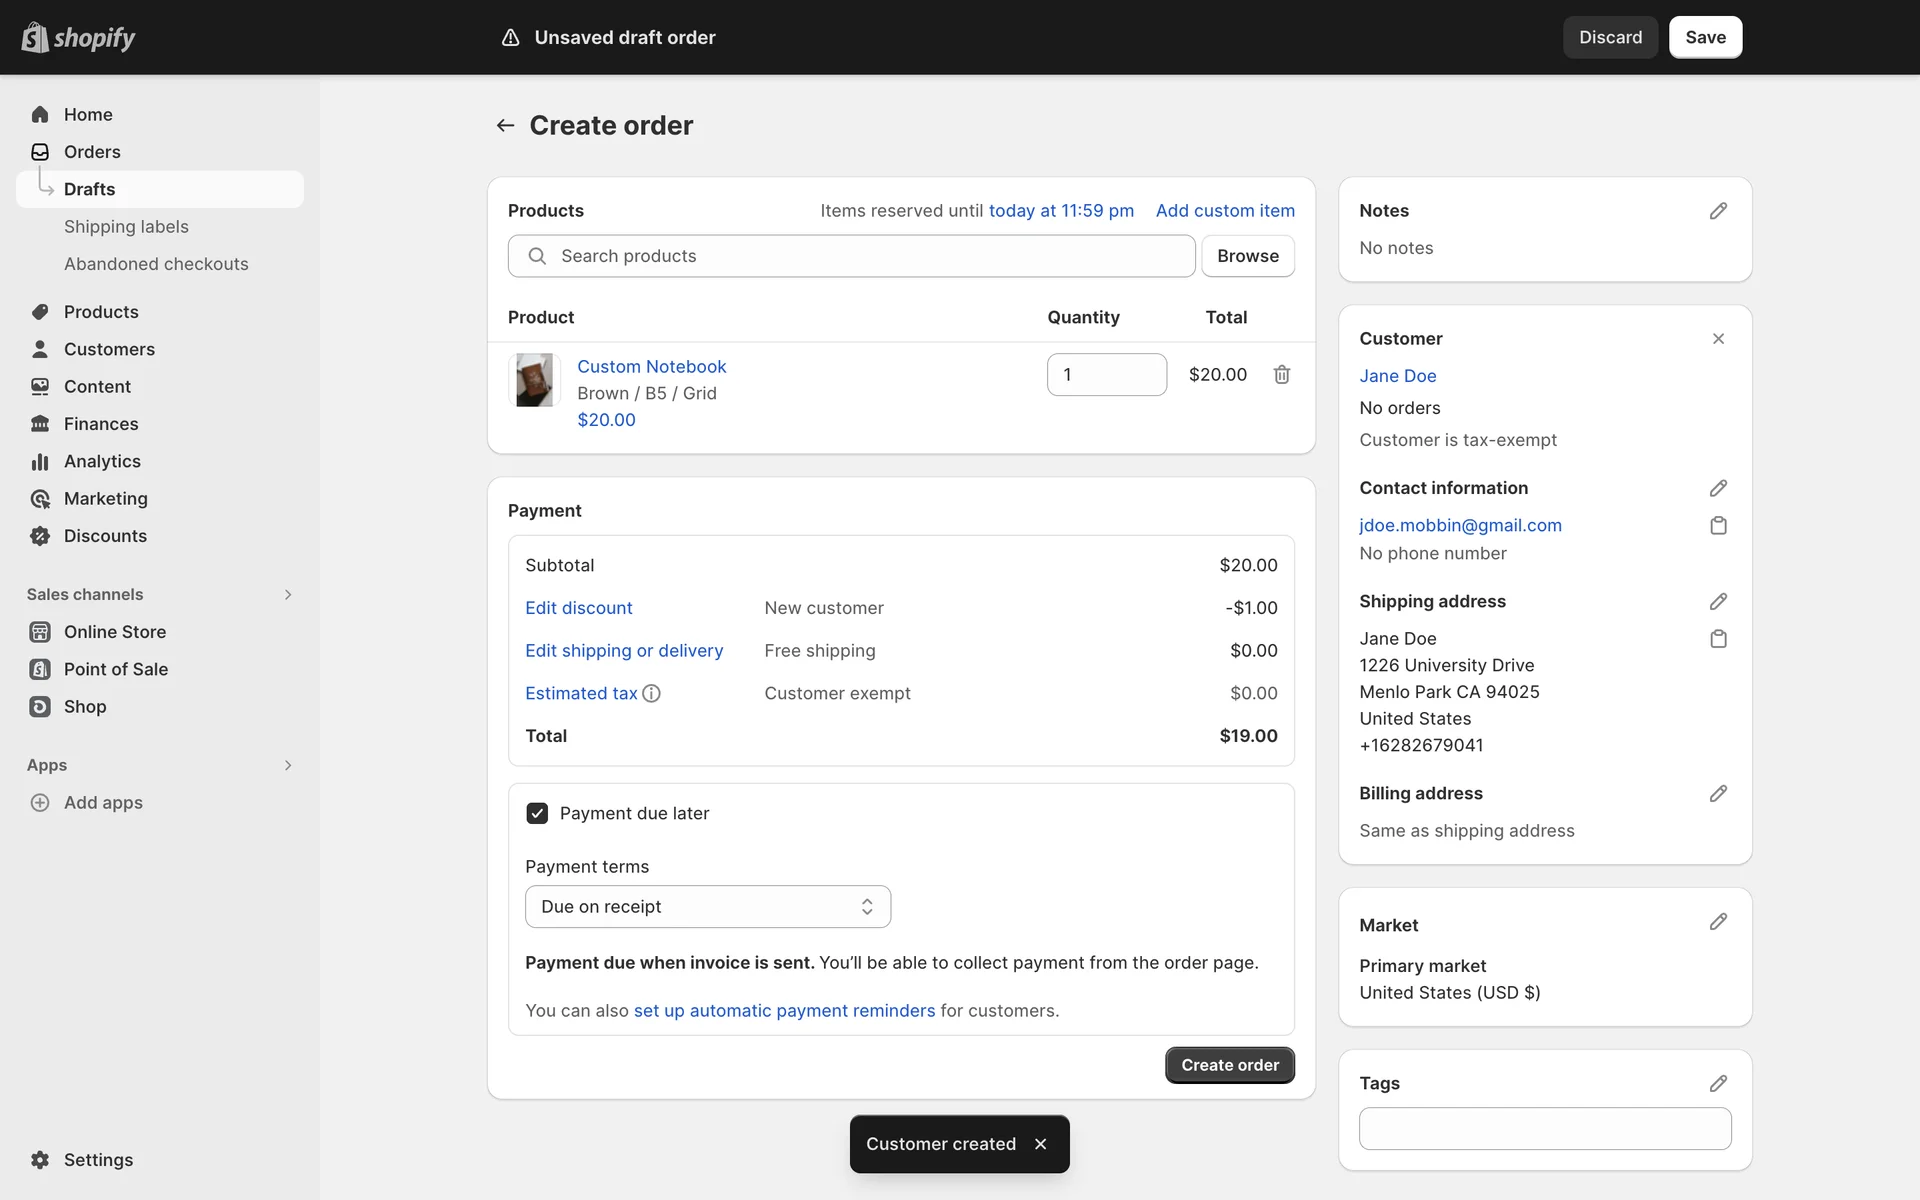The width and height of the screenshot is (1920, 1200).
Task: Click the Search products field
Action: (x=850, y=256)
